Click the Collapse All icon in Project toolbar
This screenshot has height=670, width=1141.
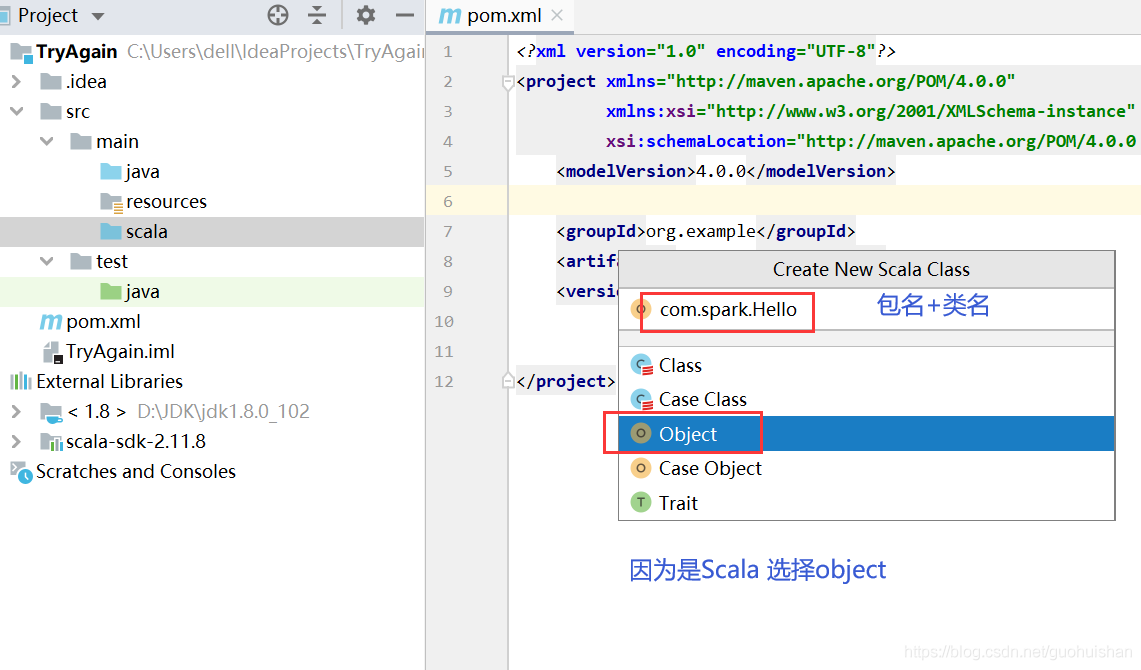317,15
